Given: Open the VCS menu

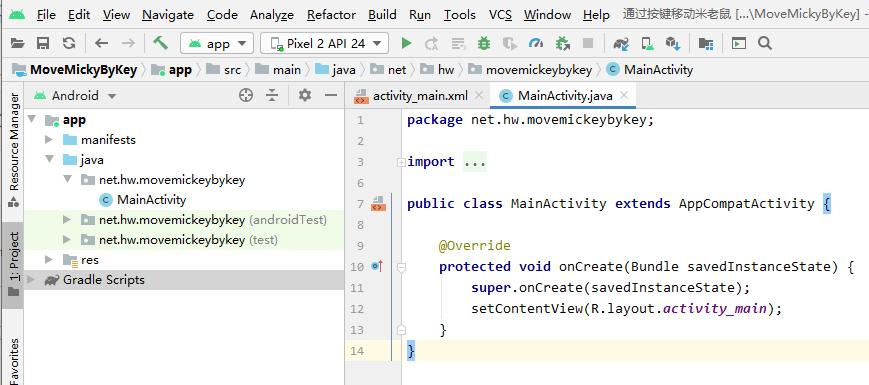Looking at the screenshot, I should [x=500, y=15].
